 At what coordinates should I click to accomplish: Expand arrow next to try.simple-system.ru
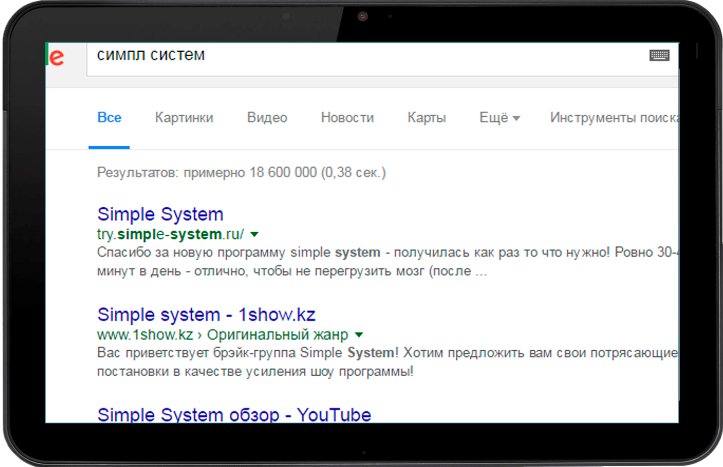tap(254, 234)
